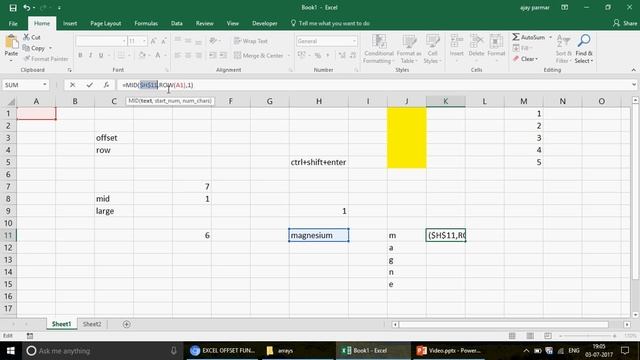640x360 pixels.
Task: Toggle Underline formatting
Action: point(100,55)
